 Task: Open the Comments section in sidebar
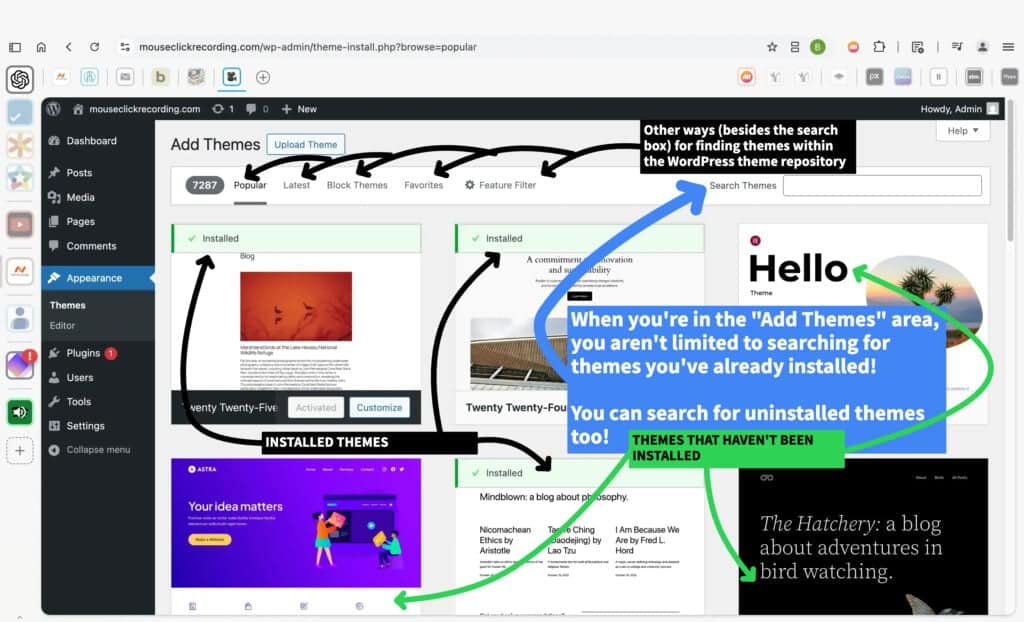[90, 246]
